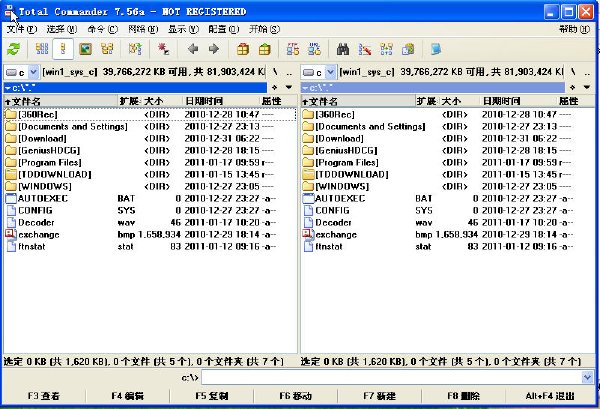This screenshot has width=600, height=409.
Task: Click the F8 删除 button
Action: (463, 396)
